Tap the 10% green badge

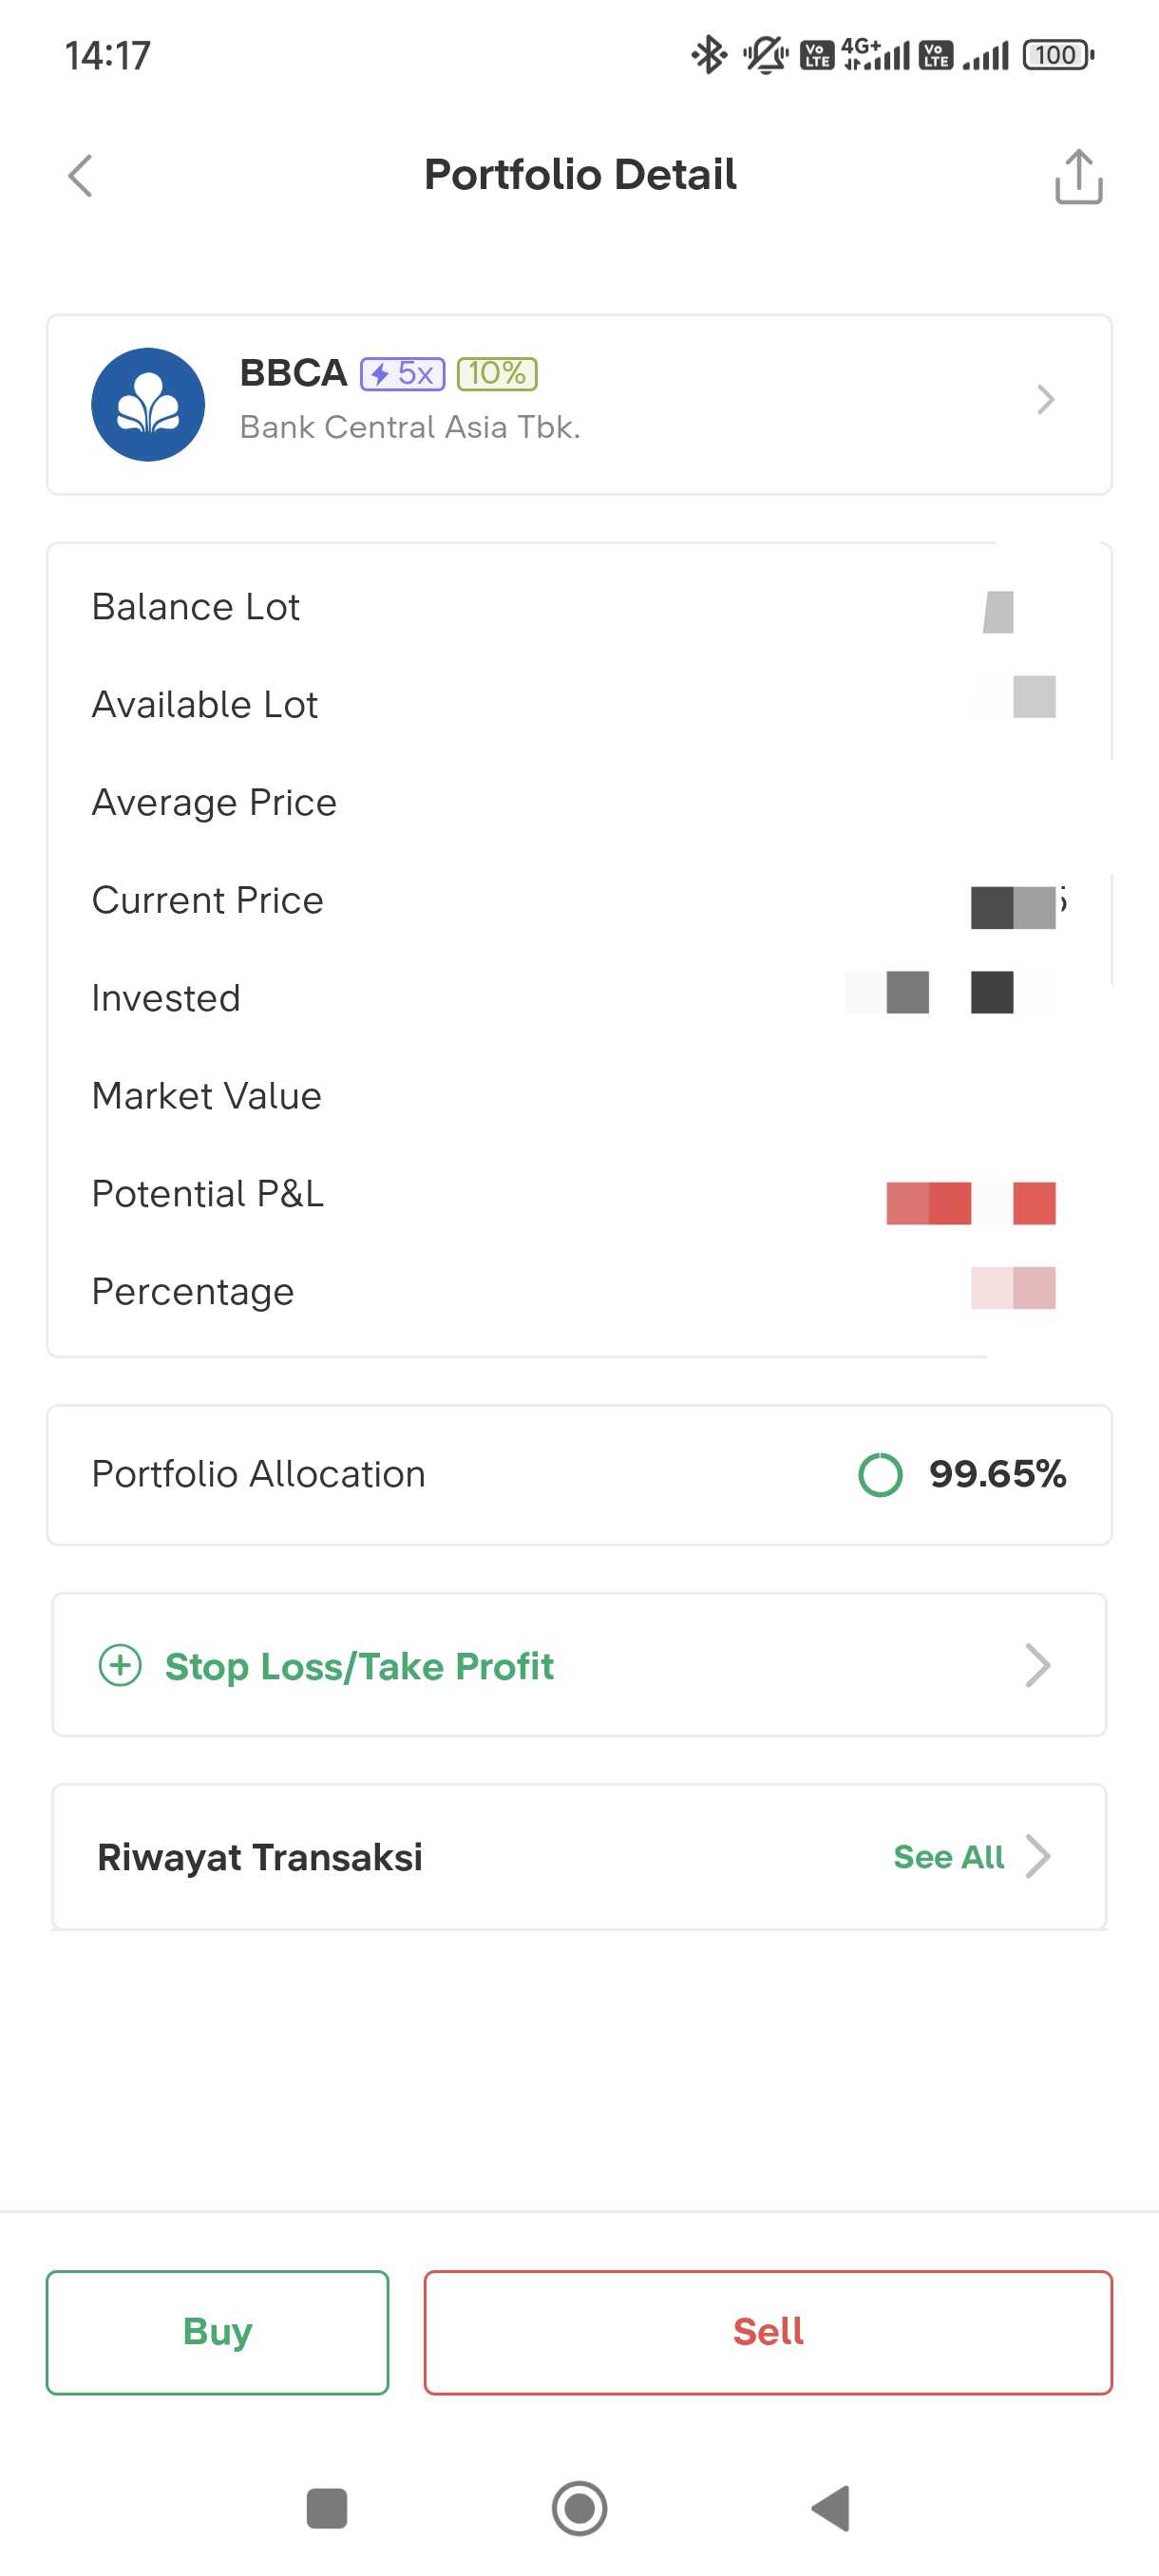pos(497,374)
